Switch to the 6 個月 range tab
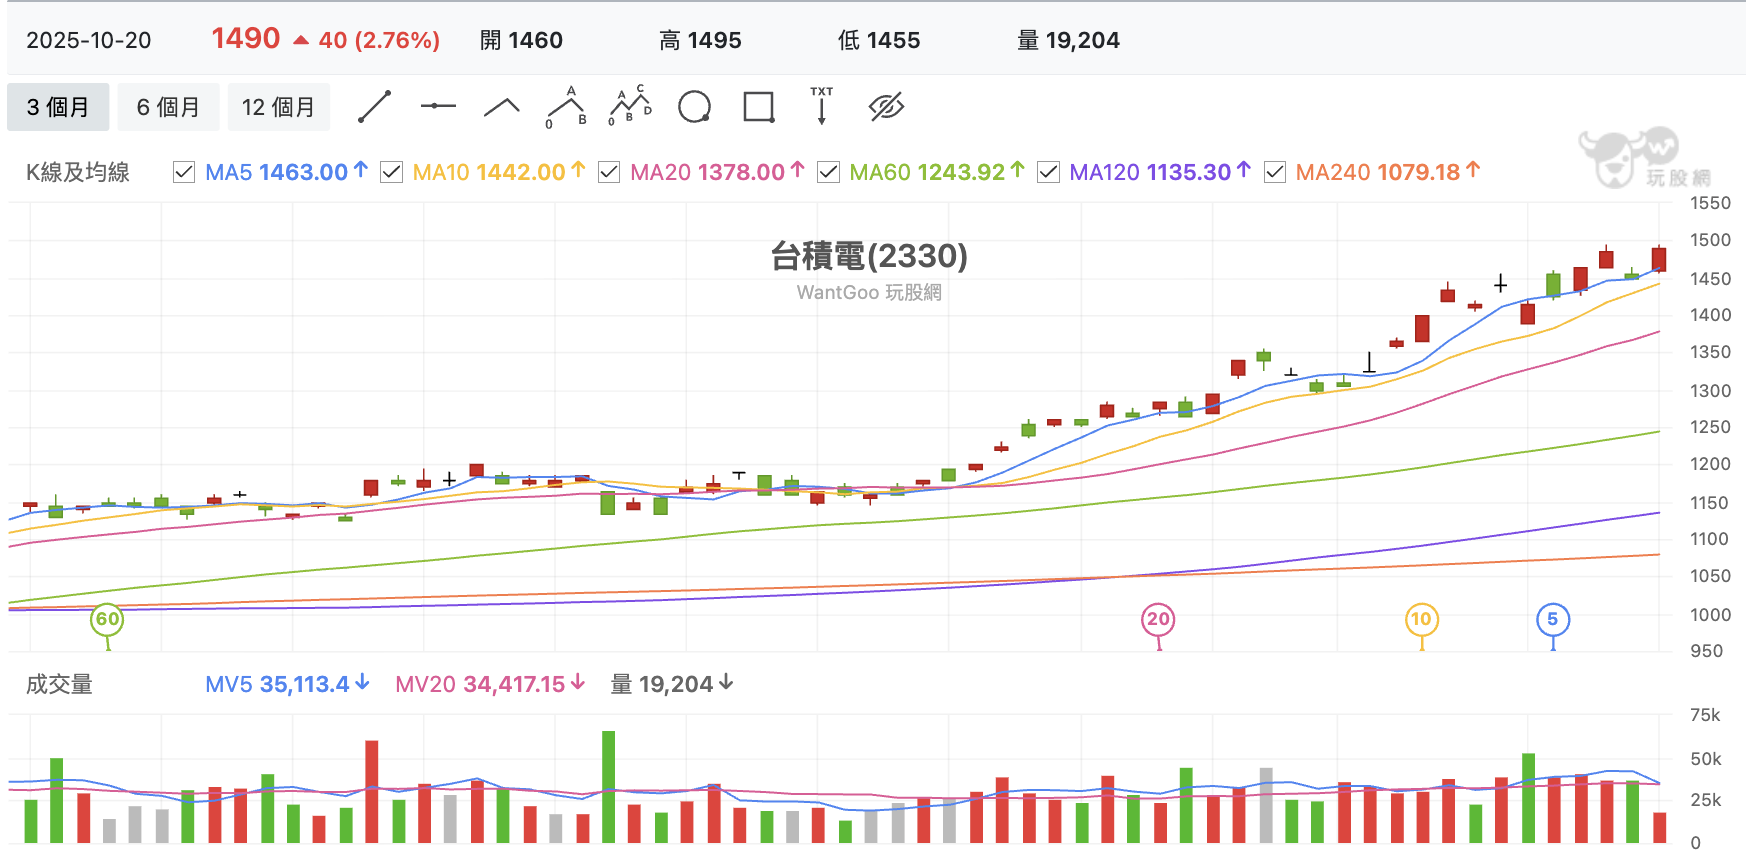This screenshot has height=856, width=1746. point(168,107)
